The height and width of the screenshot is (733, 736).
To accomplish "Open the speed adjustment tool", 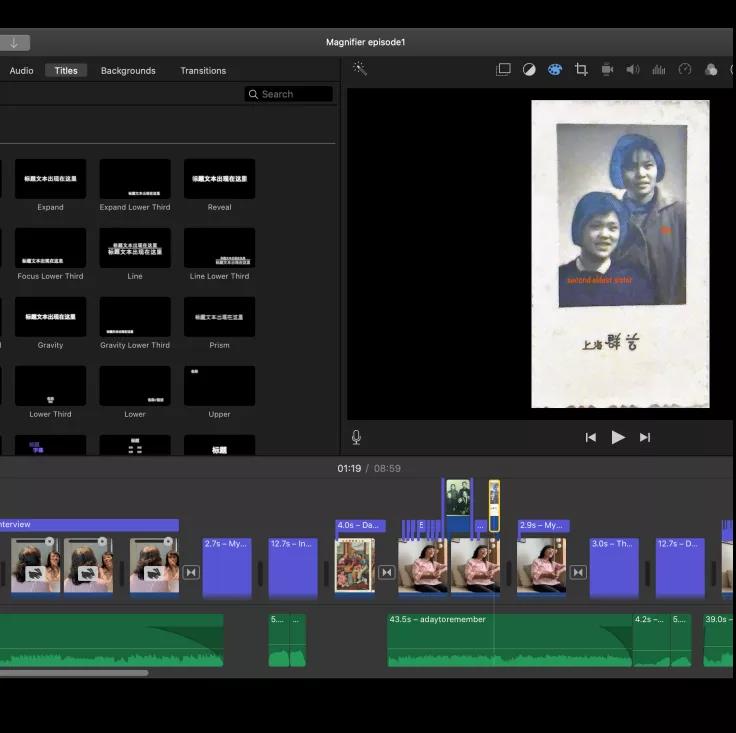I will (x=685, y=69).
